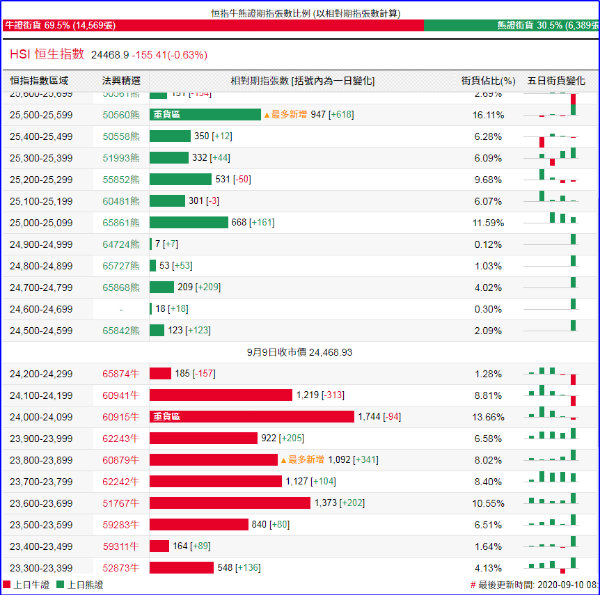Click the red 牛證街貨 69.5% ratio bar

[213, 25]
